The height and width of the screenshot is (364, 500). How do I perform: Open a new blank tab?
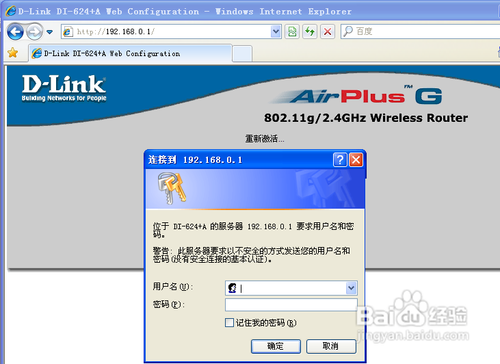tap(242, 54)
